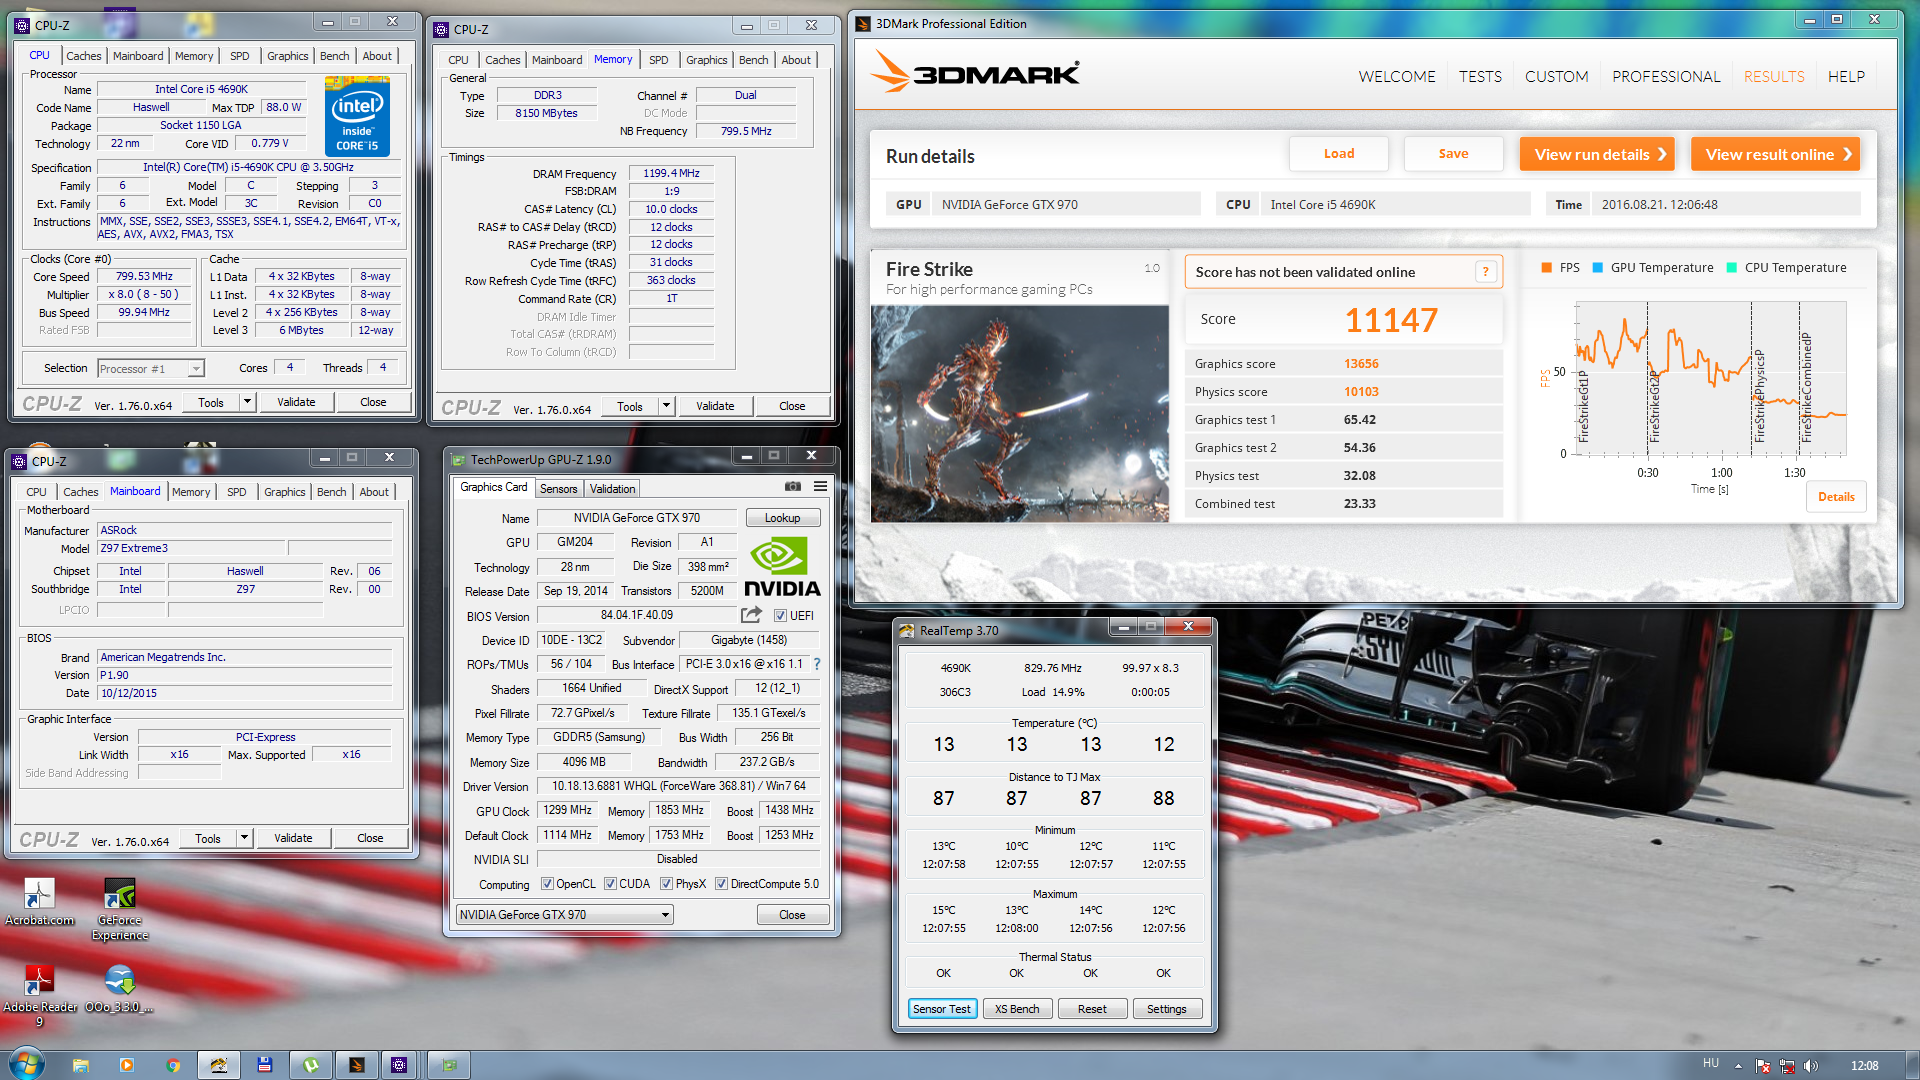Open the Tools dropdown arrow in the Memory tab window
The image size is (1920, 1080).
click(666, 406)
